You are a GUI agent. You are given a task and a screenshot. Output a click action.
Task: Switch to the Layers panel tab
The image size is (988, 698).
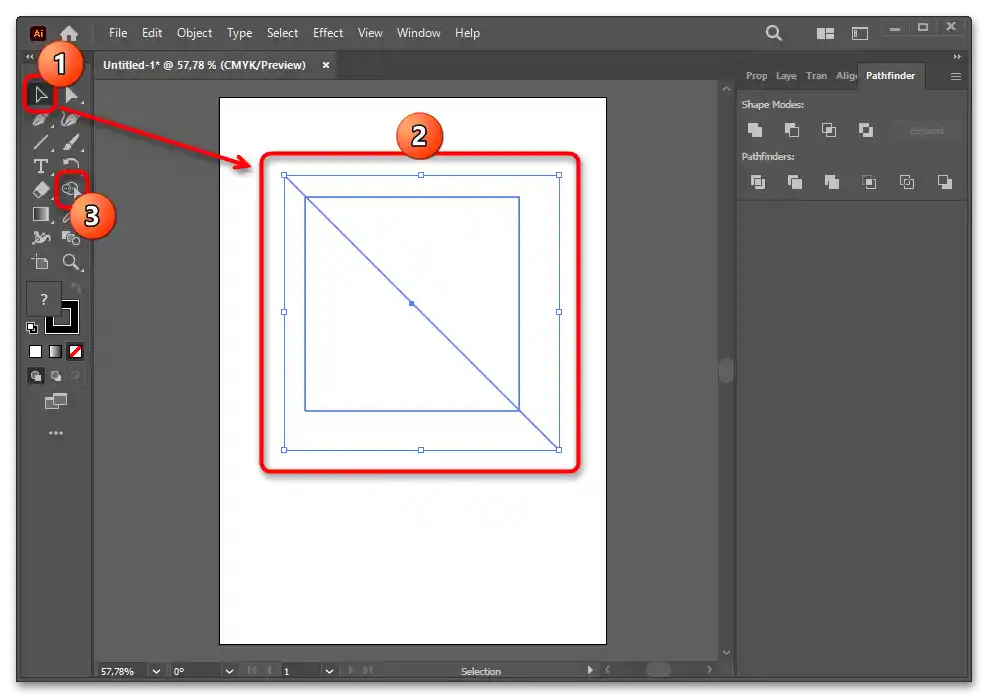point(786,76)
